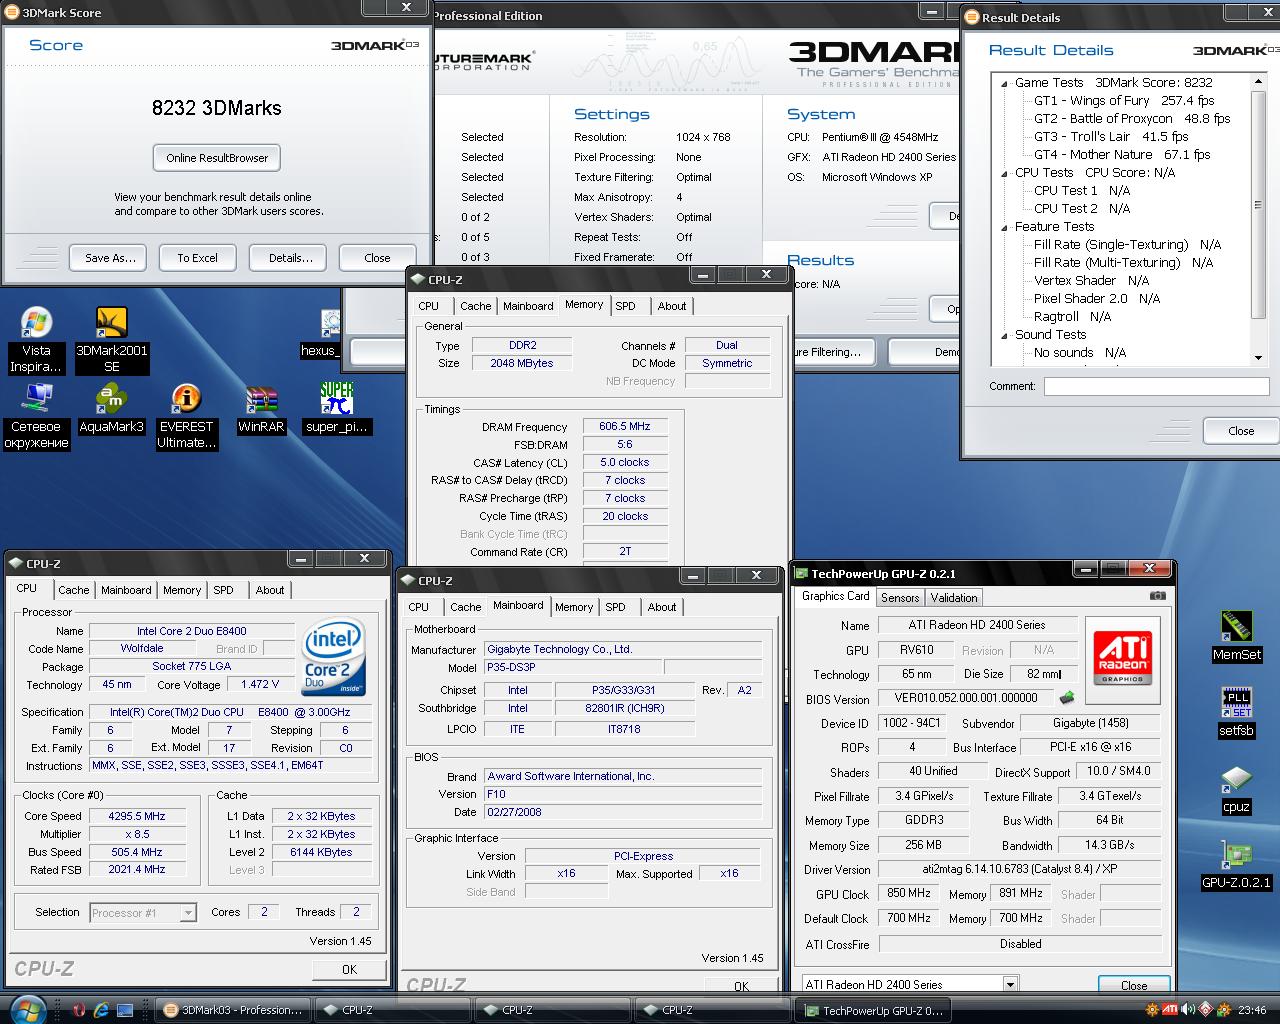Image resolution: width=1280 pixels, height=1024 pixels.
Task: Switch to TechPowerUp GPU-Z taskbar button
Action: (872, 1010)
